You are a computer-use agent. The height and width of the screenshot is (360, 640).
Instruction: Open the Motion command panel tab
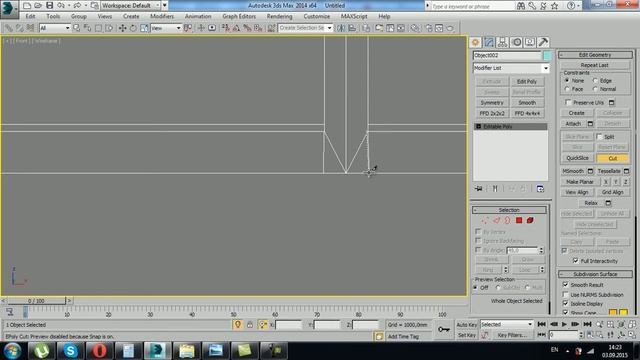516,42
